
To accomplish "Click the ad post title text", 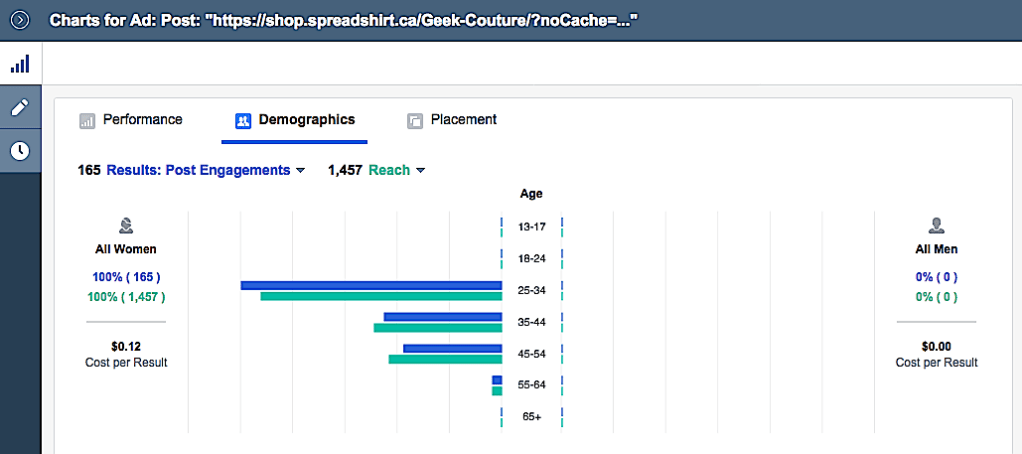I will [x=343, y=20].
